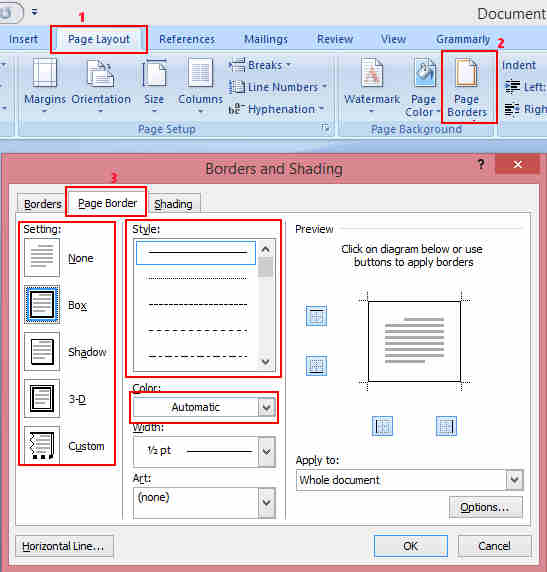
Task: Click Style list scroll up arrow
Action: tap(266, 250)
